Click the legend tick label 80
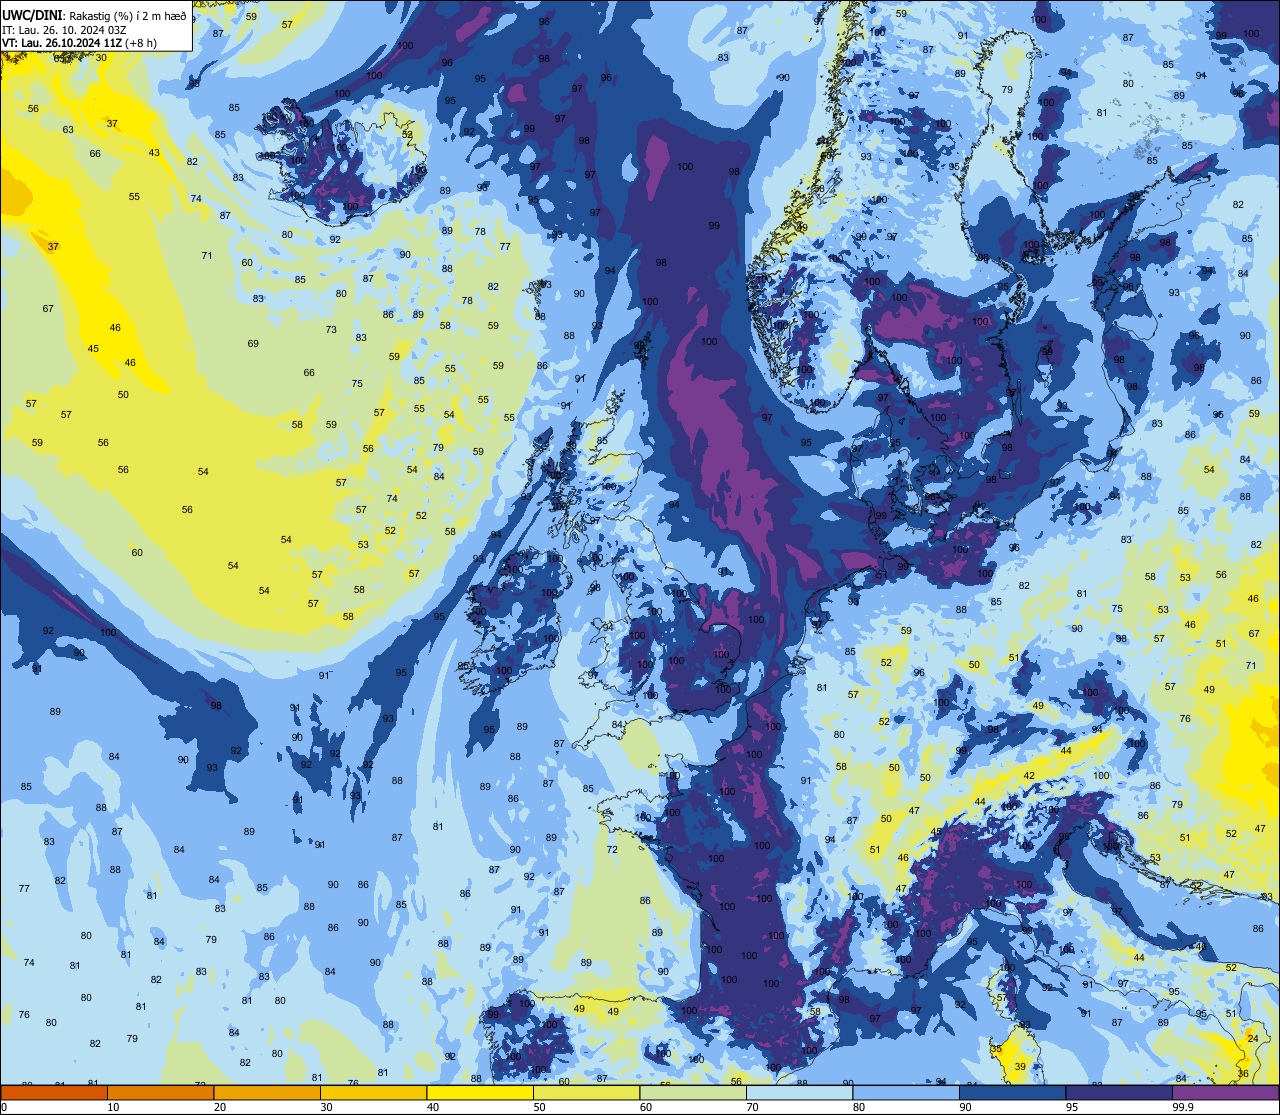Image resolution: width=1280 pixels, height=1115 pixels. (859, 1107)
